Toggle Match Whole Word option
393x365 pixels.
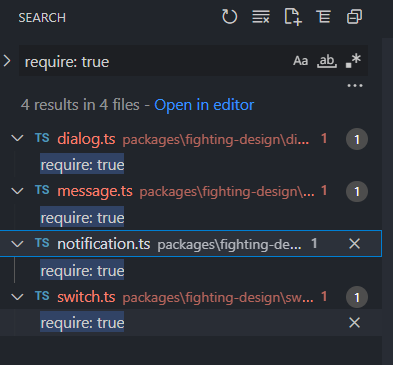[x=327, y=61]
